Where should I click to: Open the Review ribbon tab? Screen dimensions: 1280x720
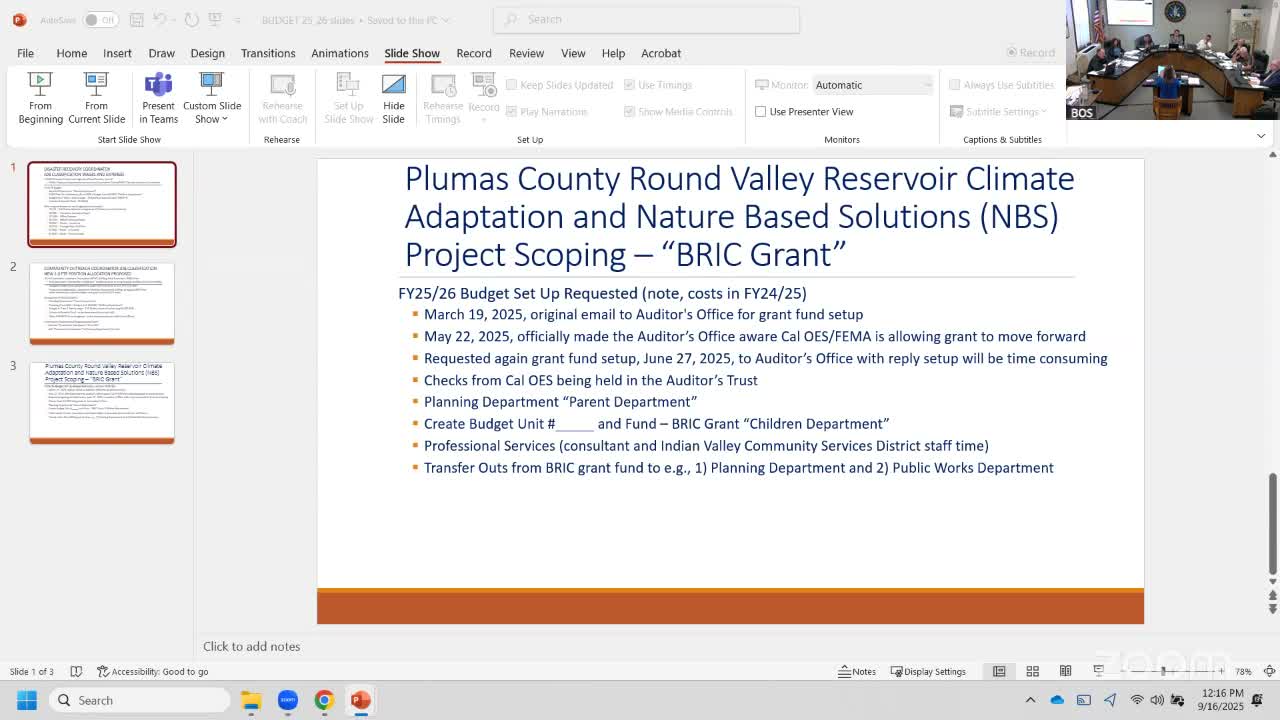click(526, 53)
